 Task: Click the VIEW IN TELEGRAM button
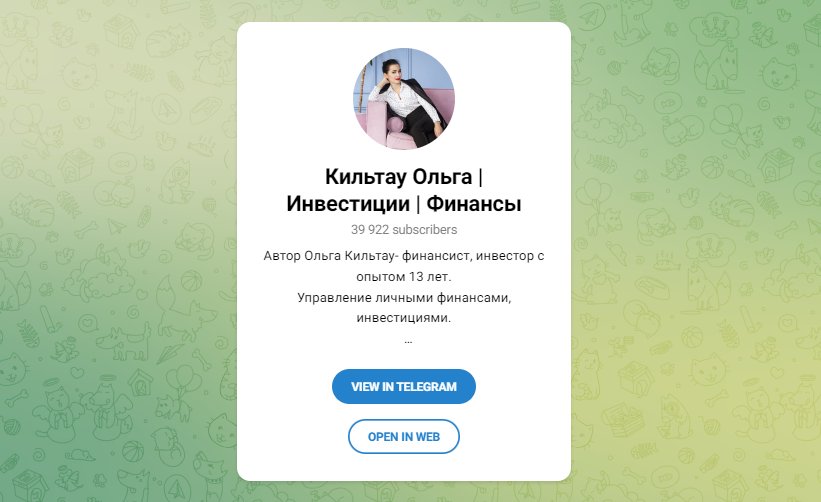pyautogui.click(x=404, y=386)
